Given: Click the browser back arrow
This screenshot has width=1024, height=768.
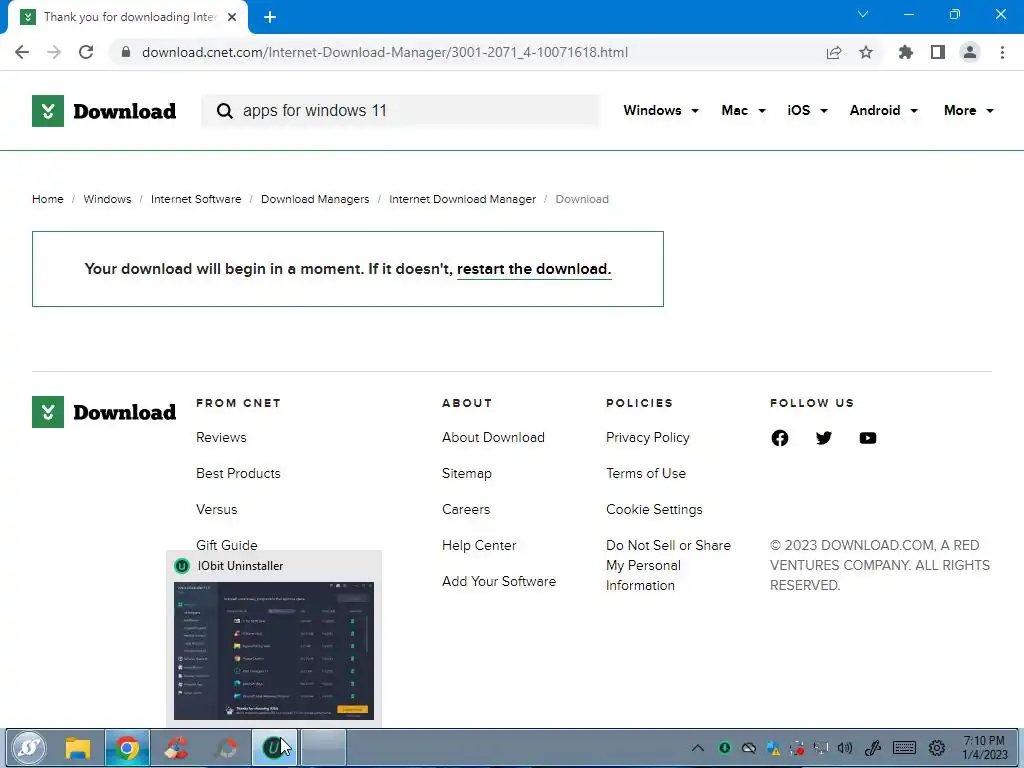Looking at the screenshot, I should pos(22,52).
